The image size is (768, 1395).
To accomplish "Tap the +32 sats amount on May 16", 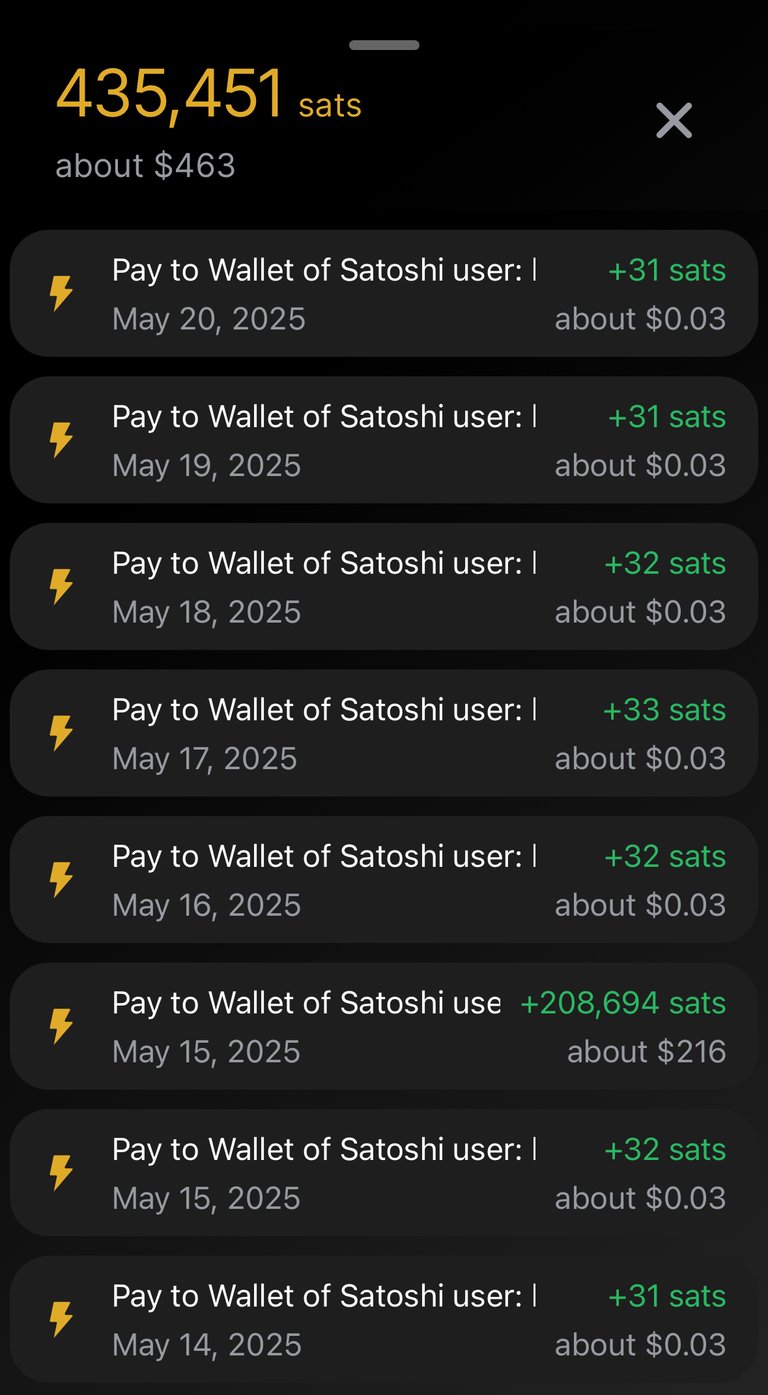I will (665, 856).
